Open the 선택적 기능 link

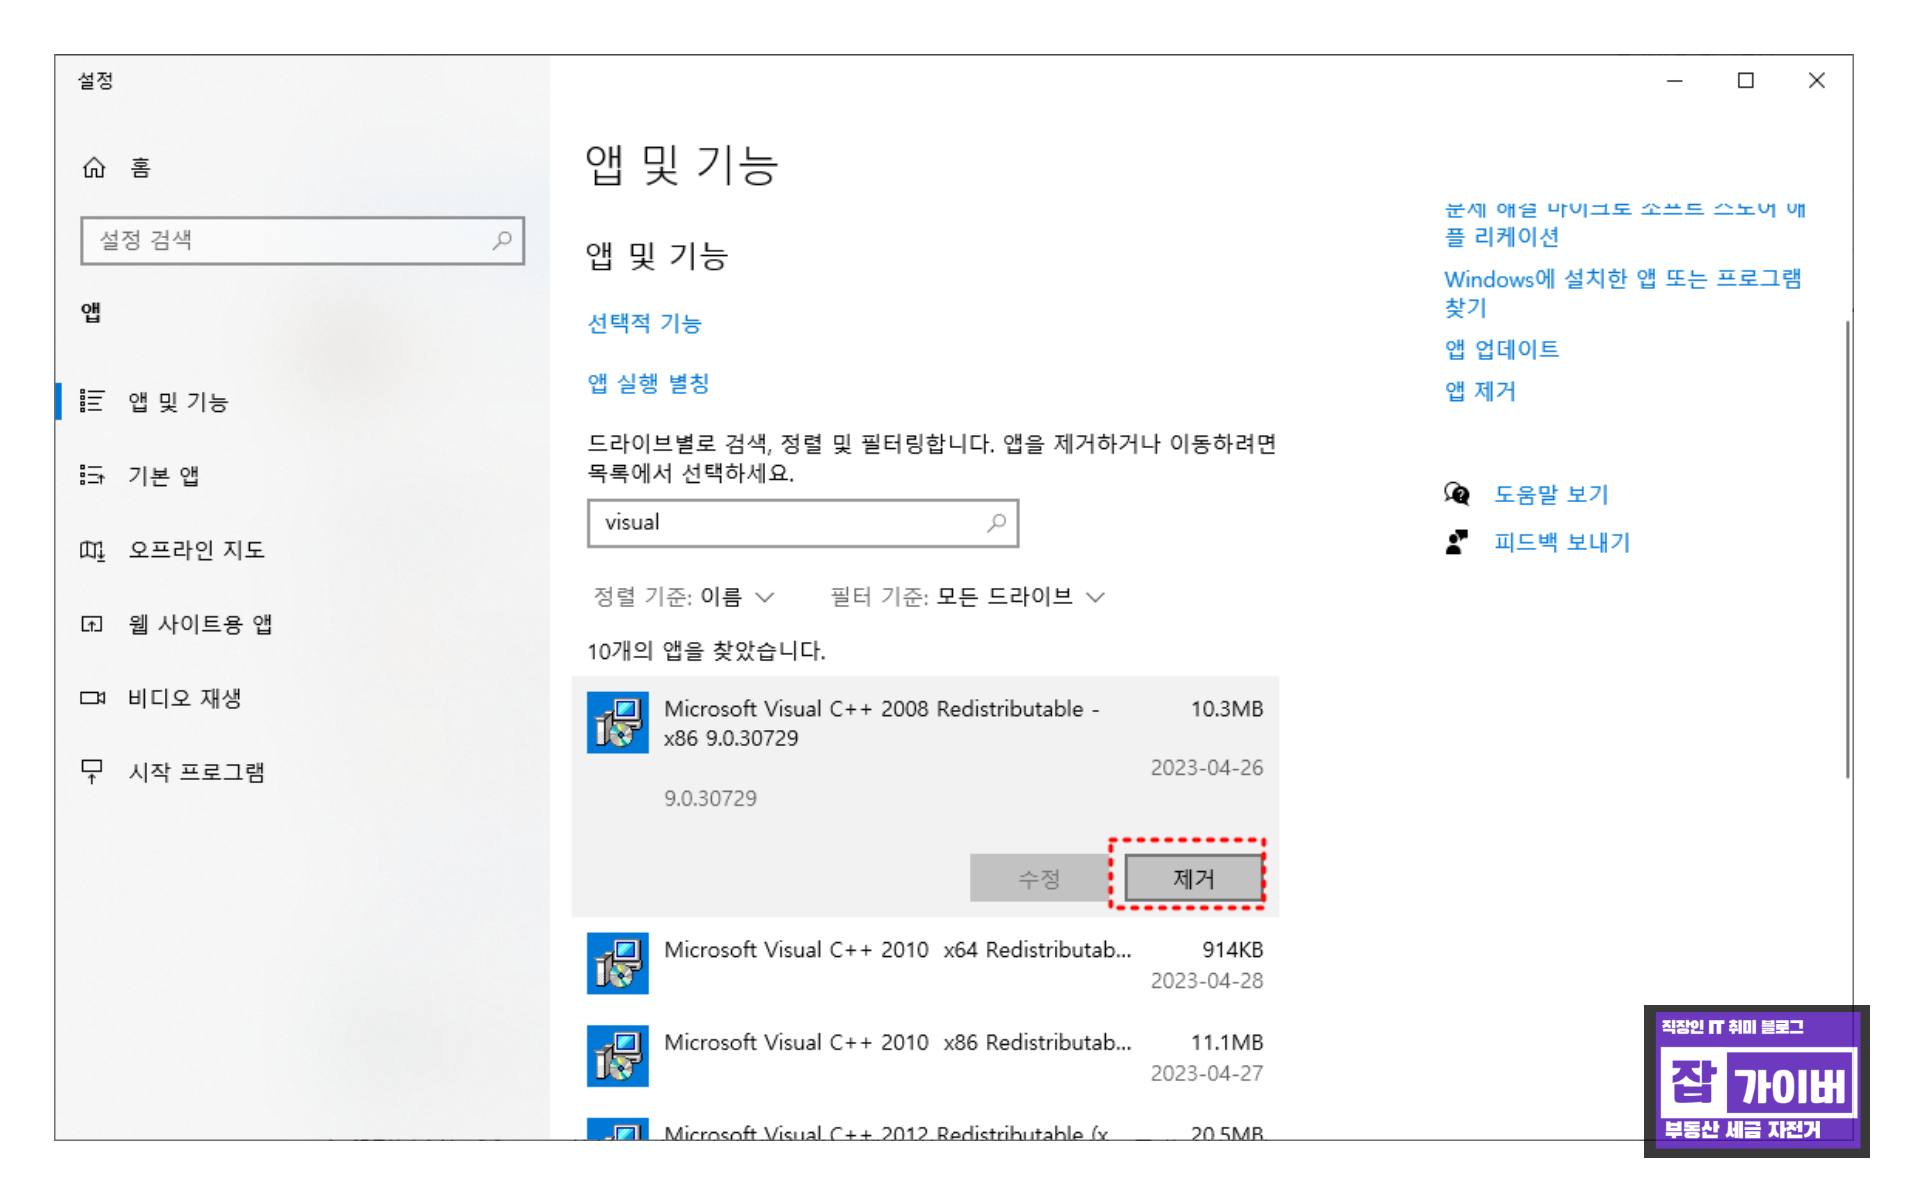pyautogui.click(x=644, y=323)
